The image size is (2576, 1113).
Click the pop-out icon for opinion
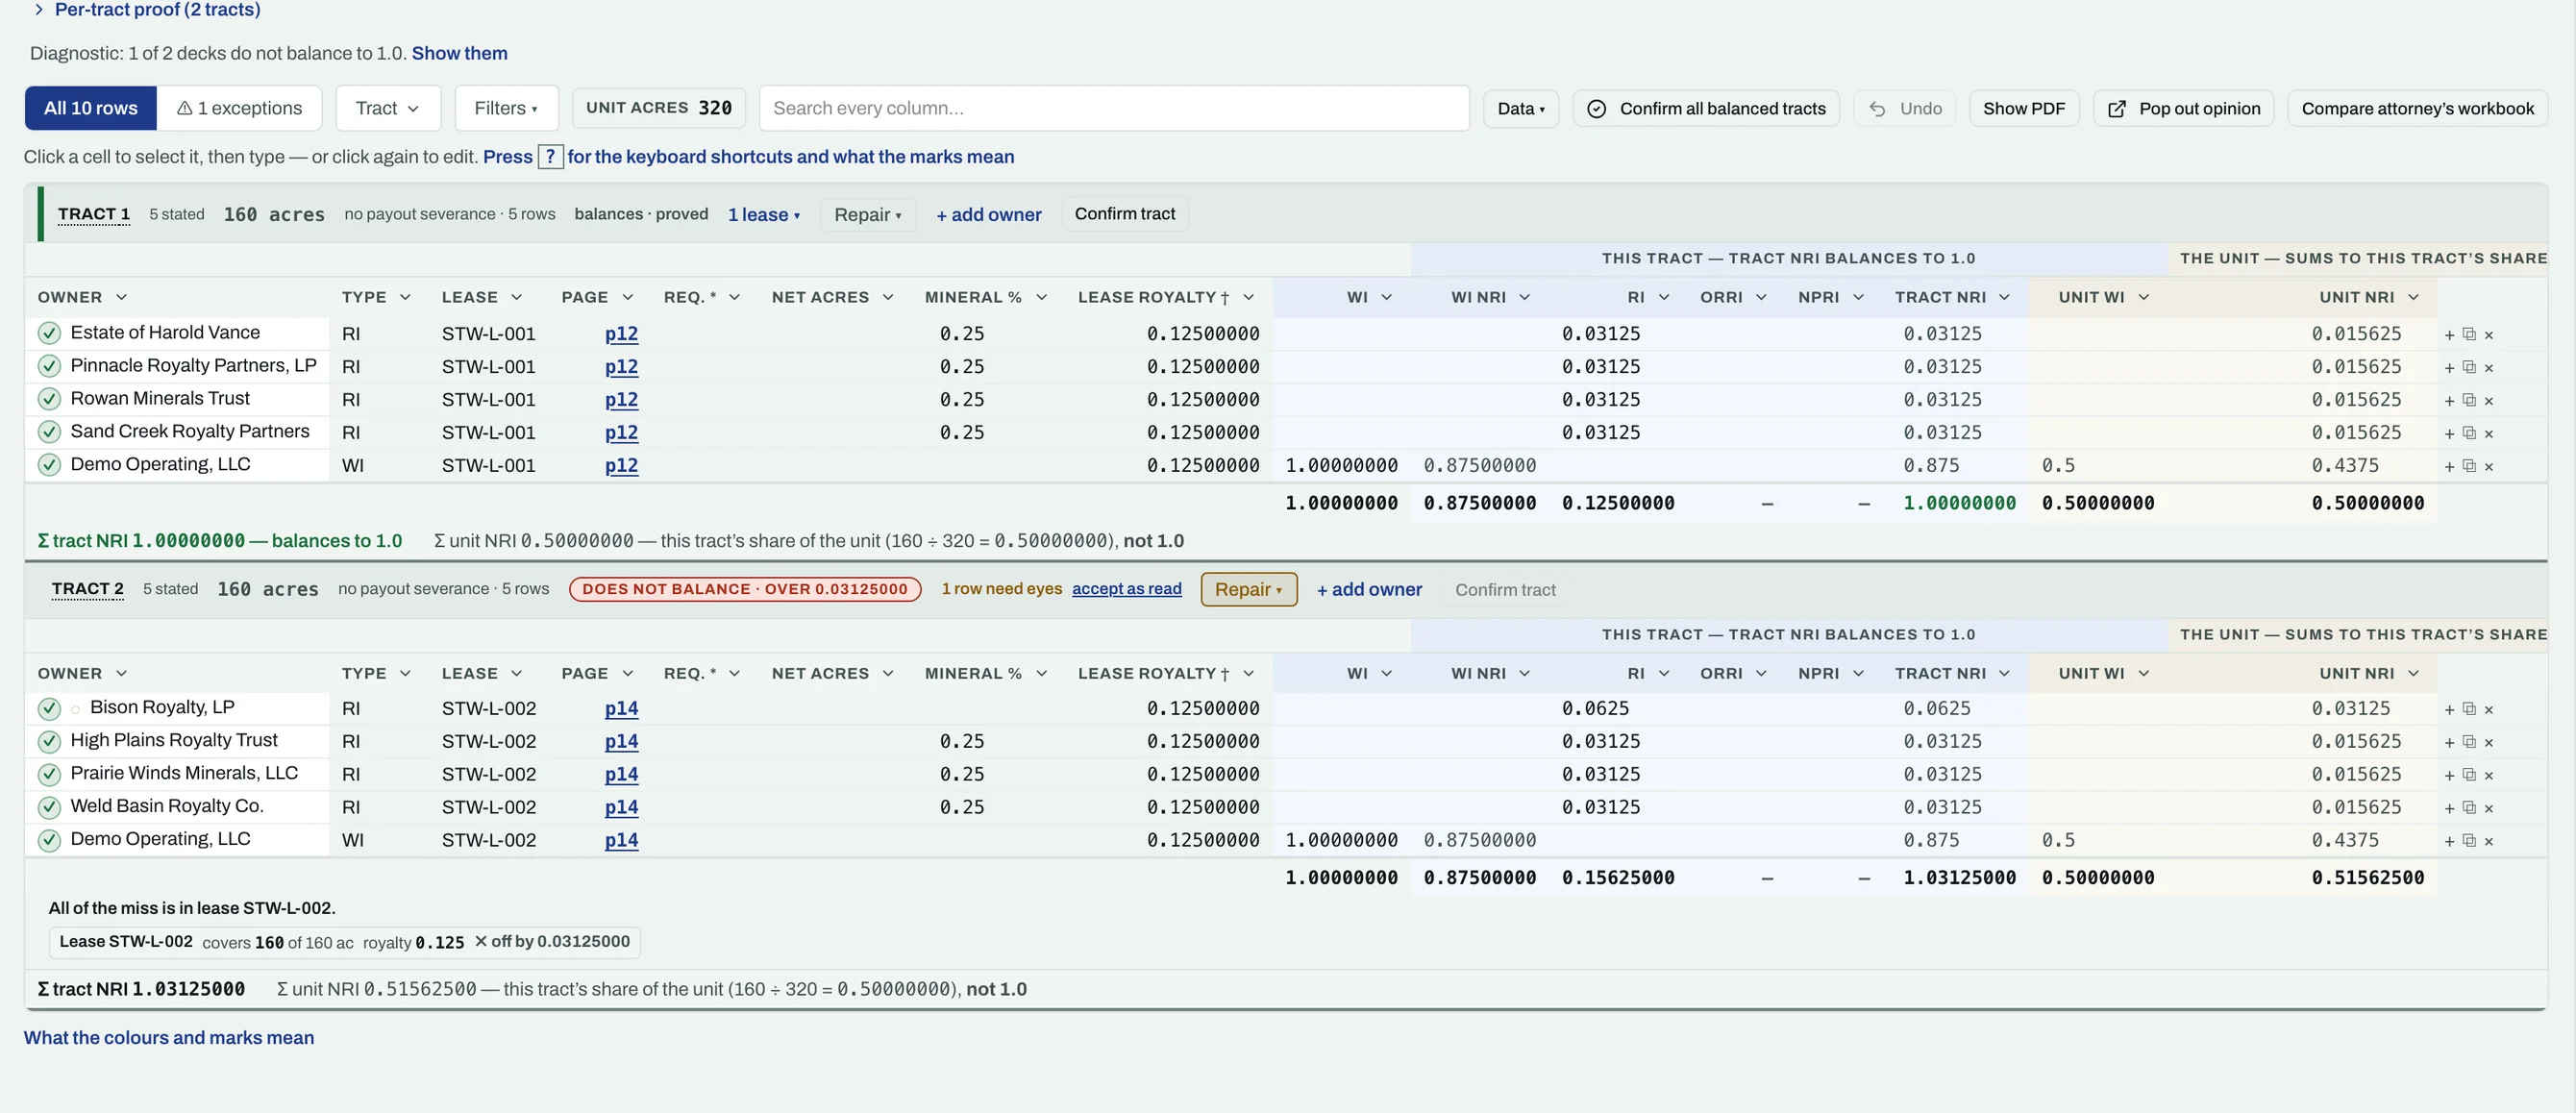[2116, 108]
